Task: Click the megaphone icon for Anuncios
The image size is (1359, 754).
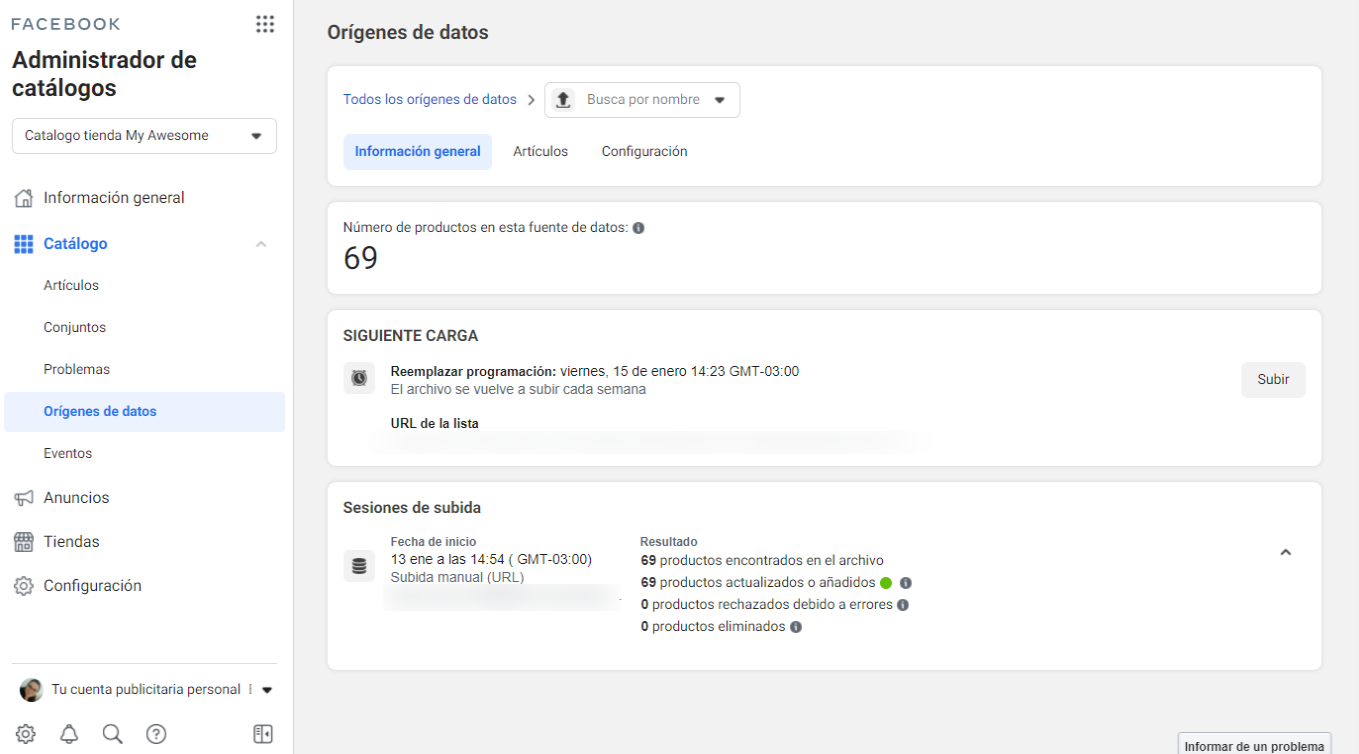Action: [24, 498]
